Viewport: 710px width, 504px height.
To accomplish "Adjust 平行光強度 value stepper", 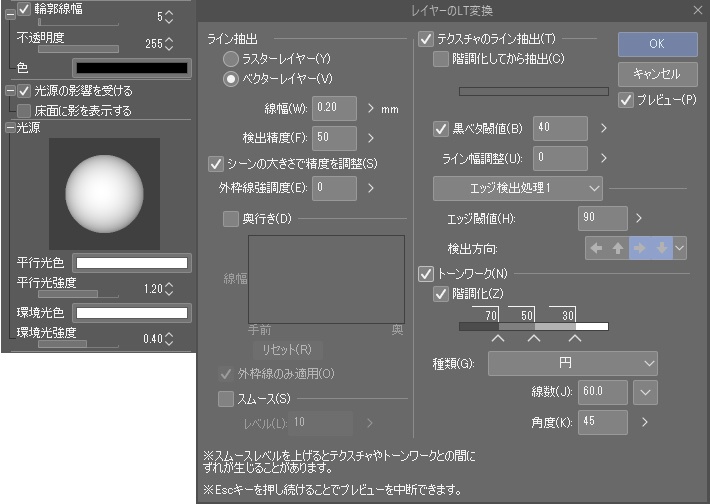I will click(169, 289).
